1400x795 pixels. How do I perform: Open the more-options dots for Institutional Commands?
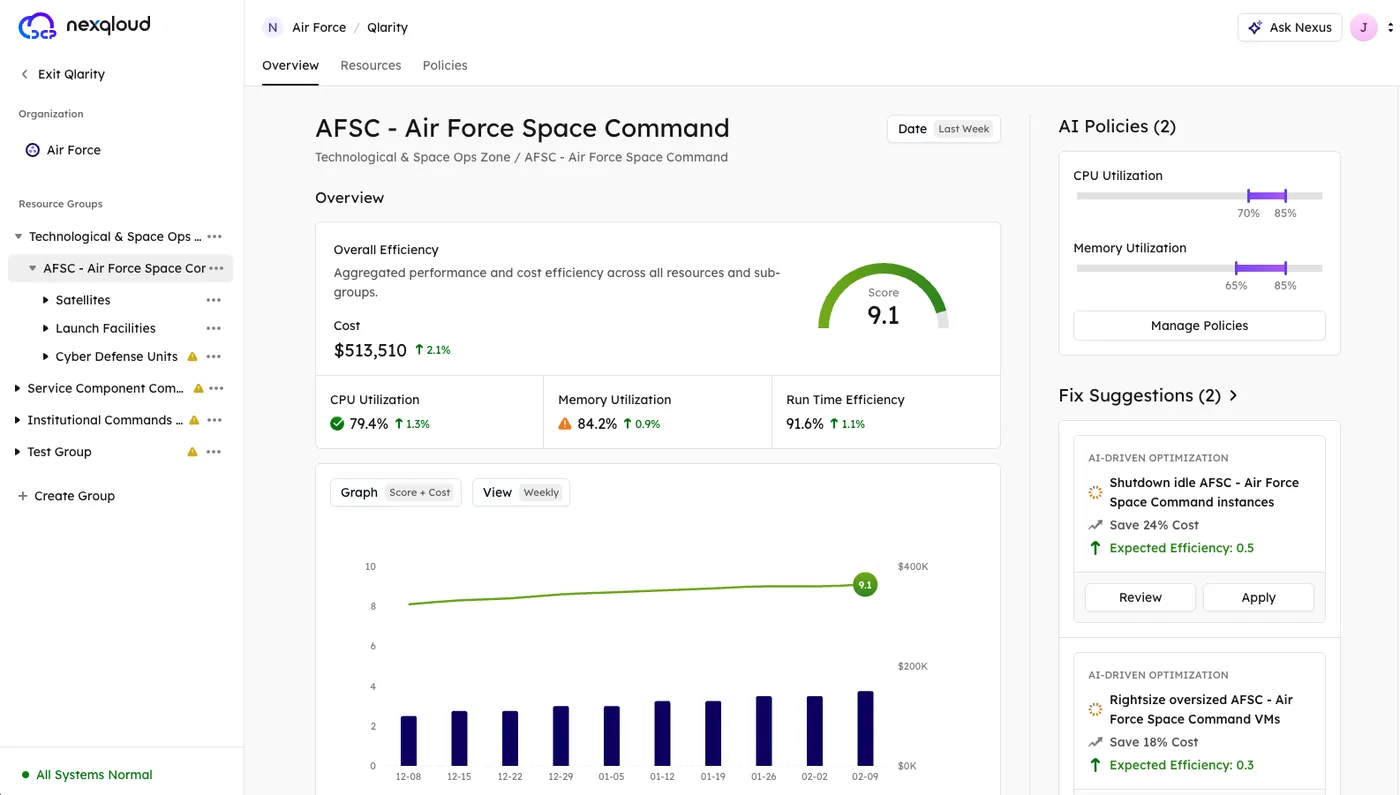tap(214, 420)
